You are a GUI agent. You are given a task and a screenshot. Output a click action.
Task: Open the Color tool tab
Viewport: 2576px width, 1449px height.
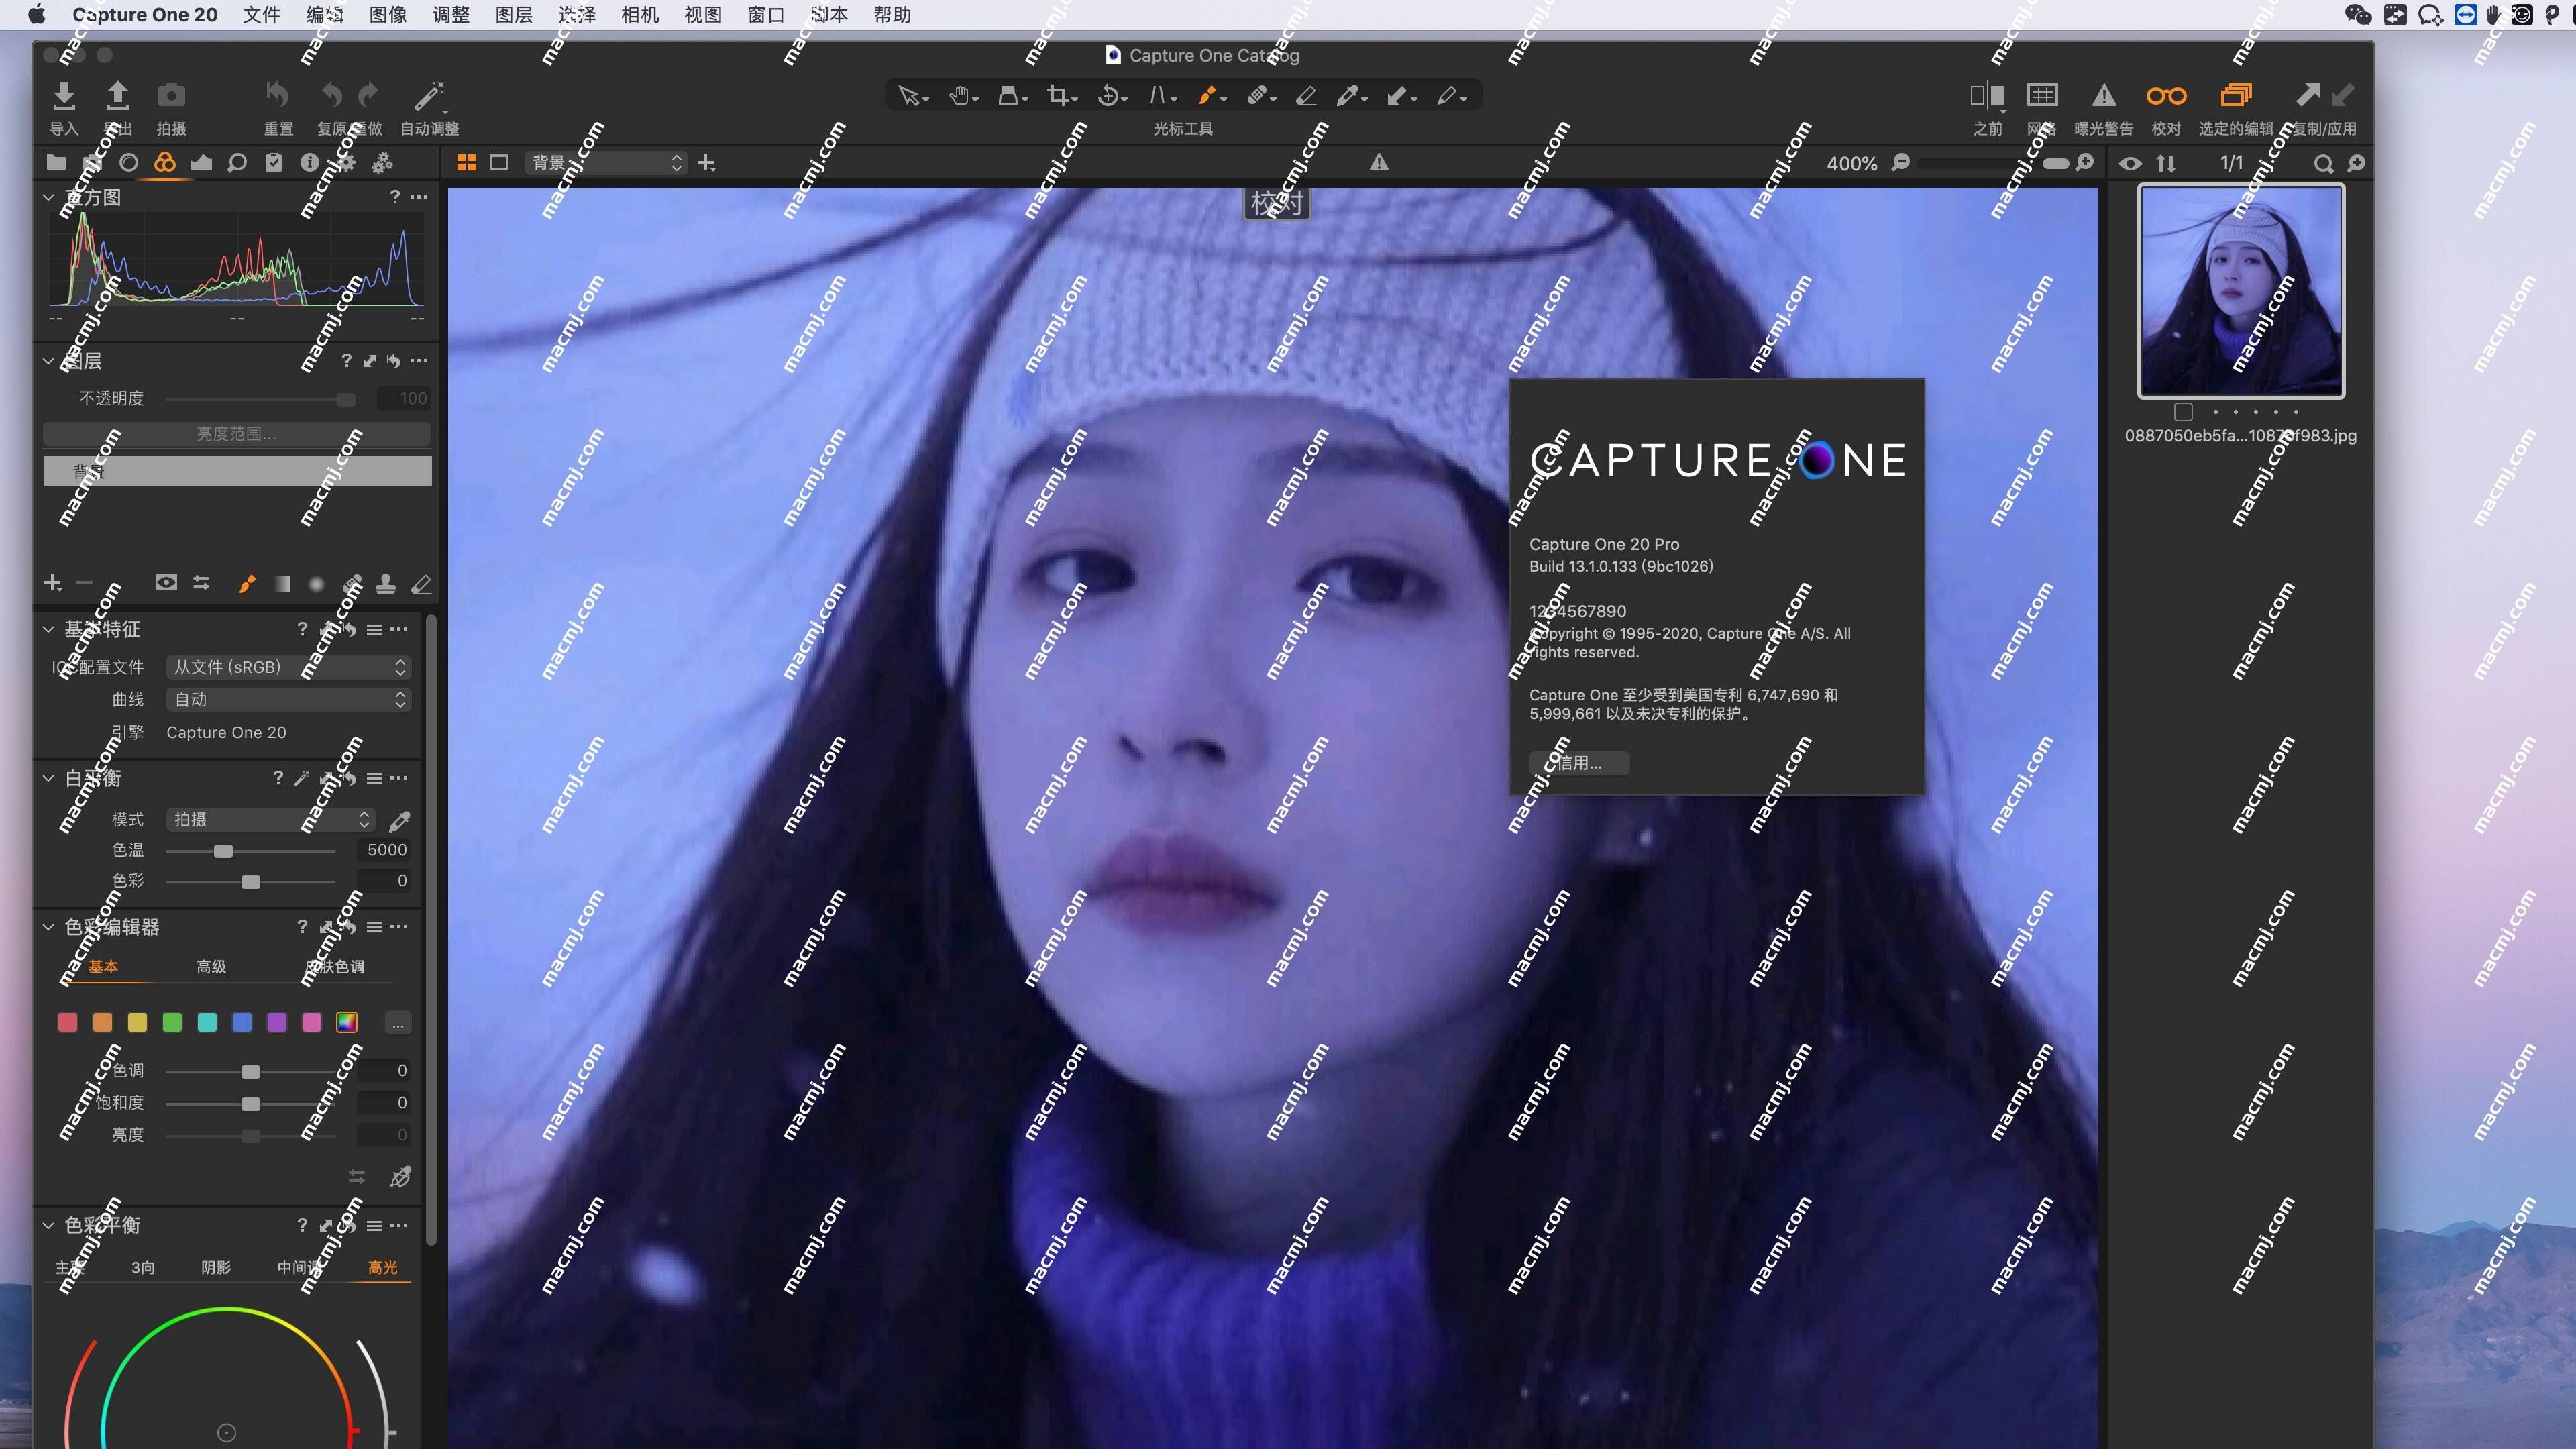[x=165, y=163]
